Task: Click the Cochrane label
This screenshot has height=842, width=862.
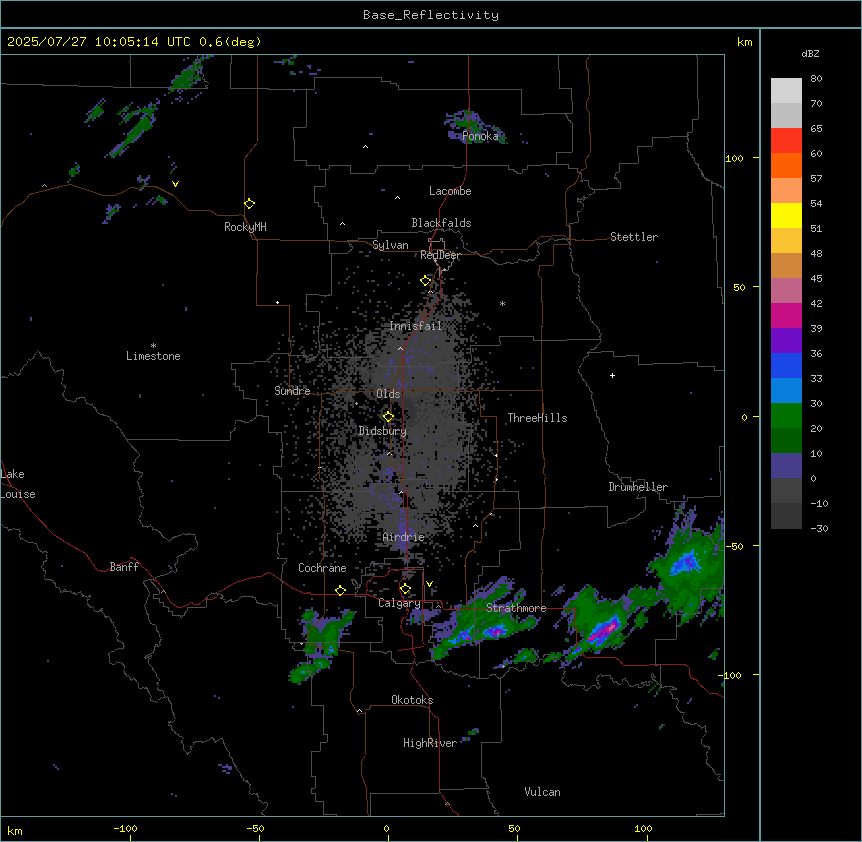Action: coord(322,568)
